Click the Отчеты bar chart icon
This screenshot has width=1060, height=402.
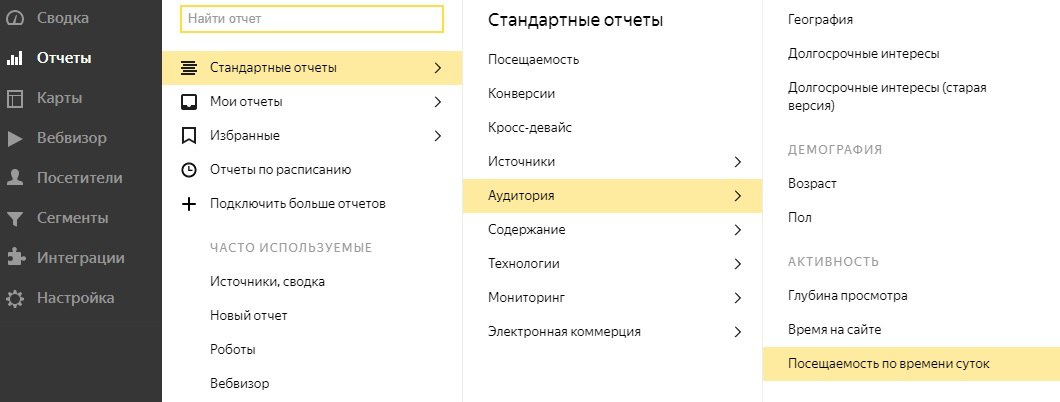point(14,58)
